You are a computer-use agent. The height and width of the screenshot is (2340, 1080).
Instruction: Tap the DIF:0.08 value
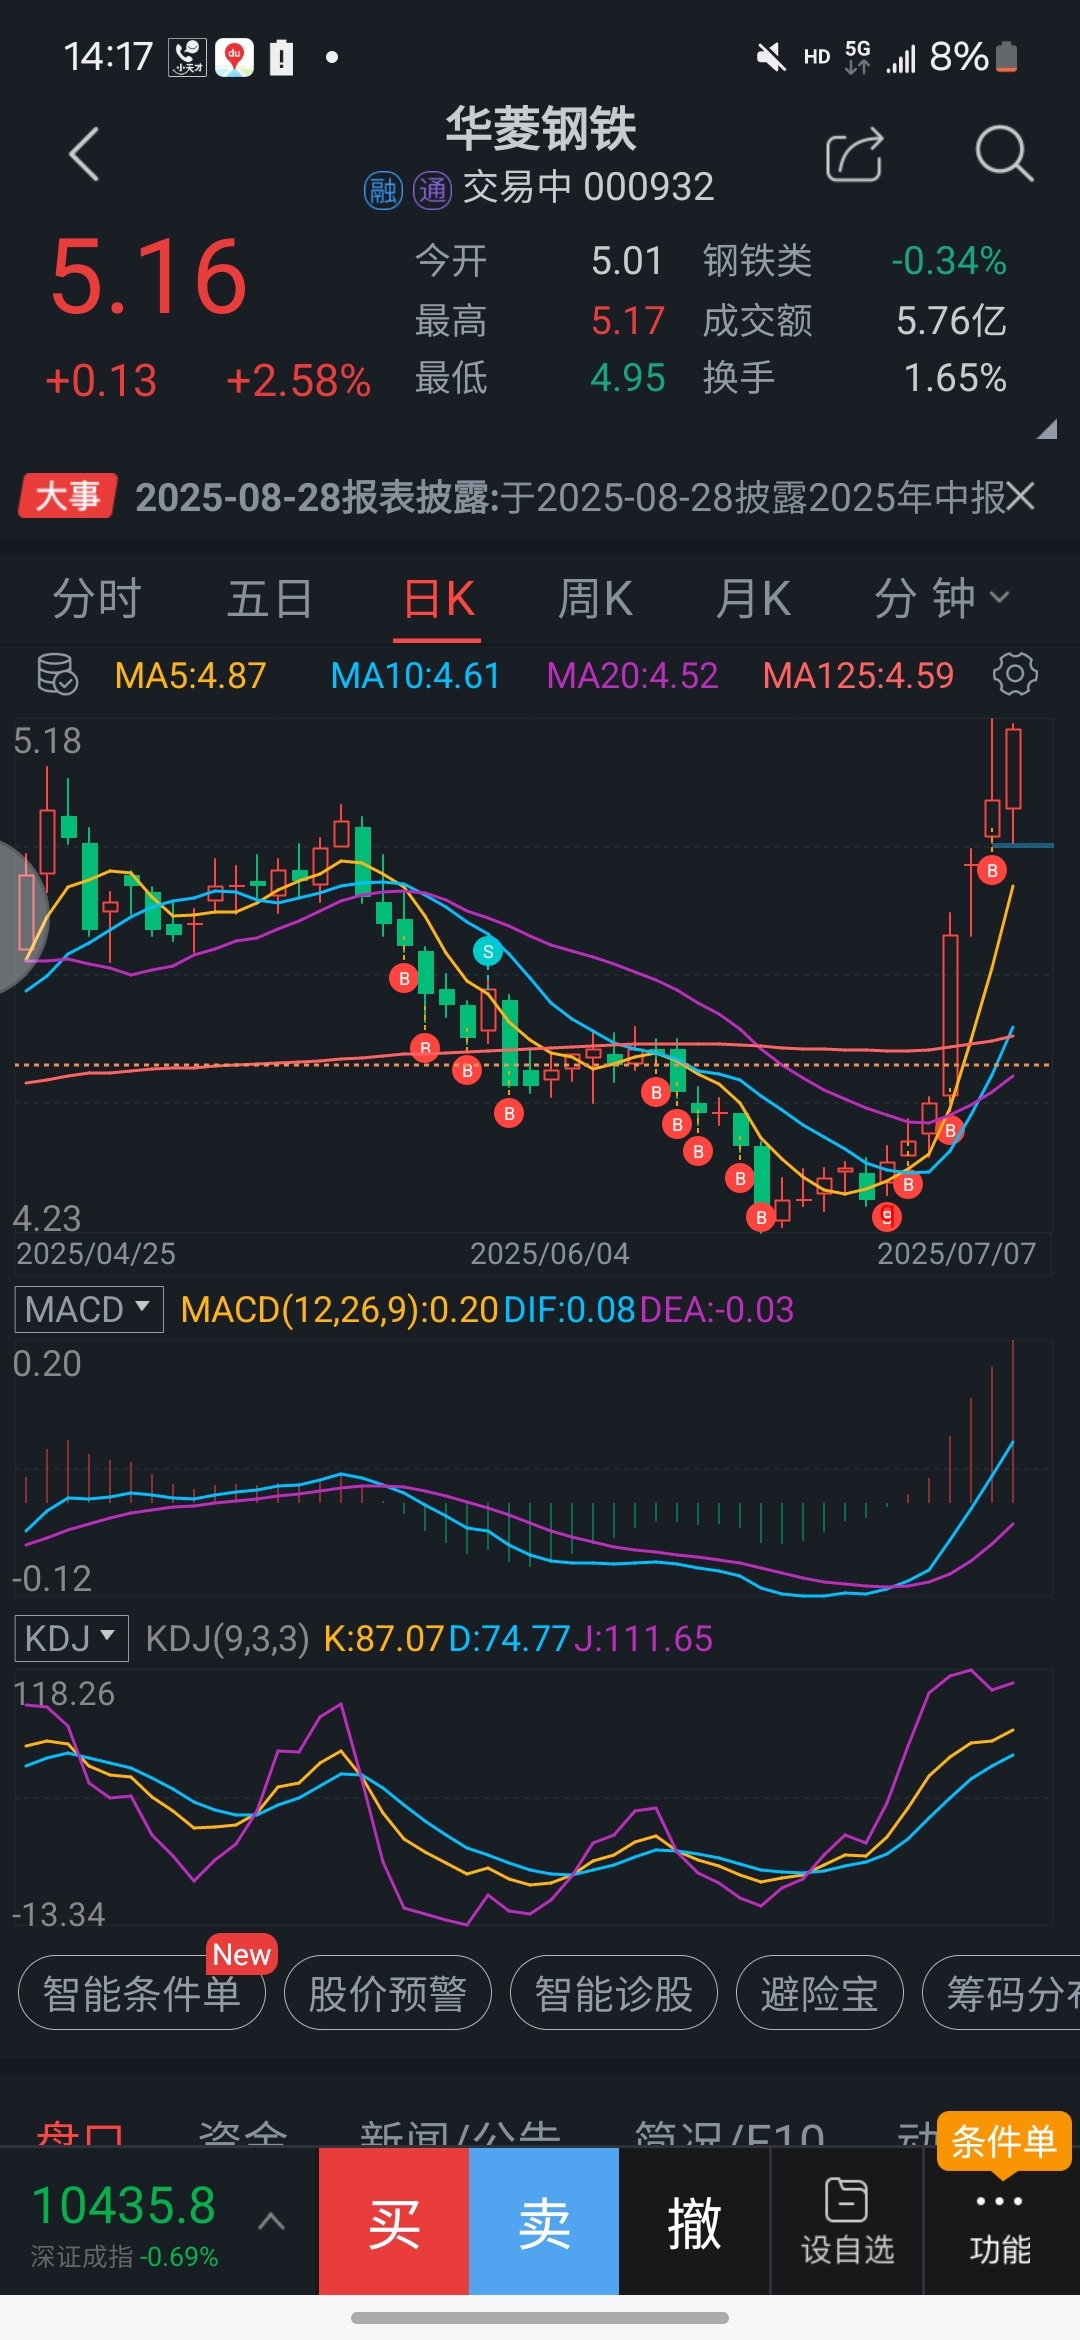[x=569, y=1309]
